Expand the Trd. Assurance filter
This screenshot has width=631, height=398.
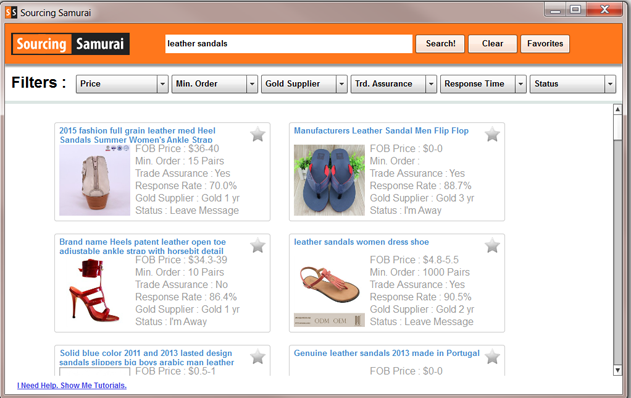click(x=394, y=84)
